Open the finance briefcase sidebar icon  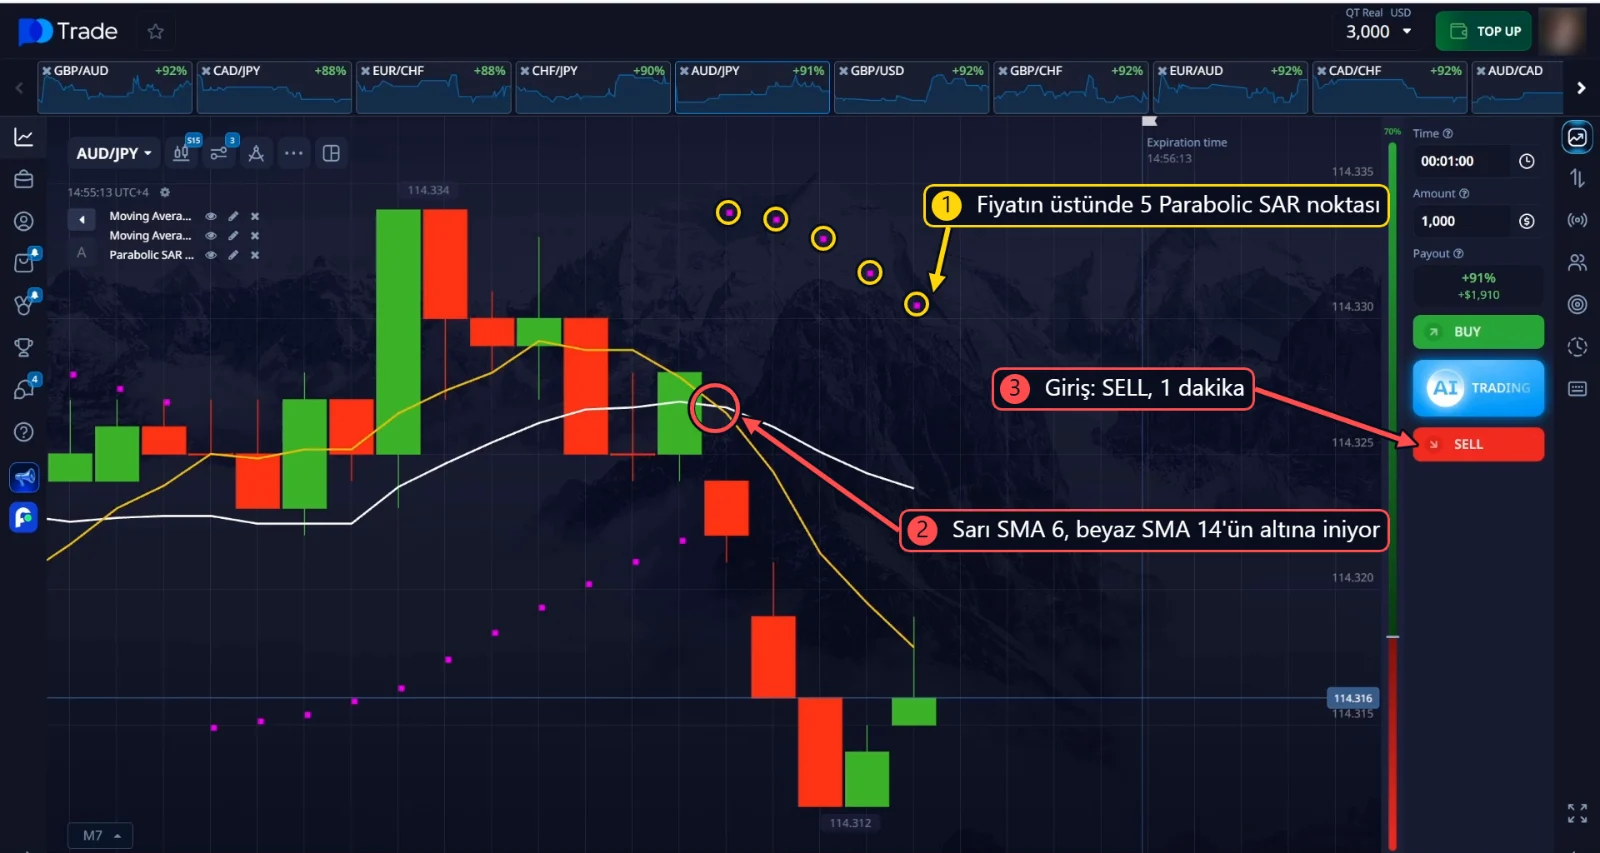[24, 179]
